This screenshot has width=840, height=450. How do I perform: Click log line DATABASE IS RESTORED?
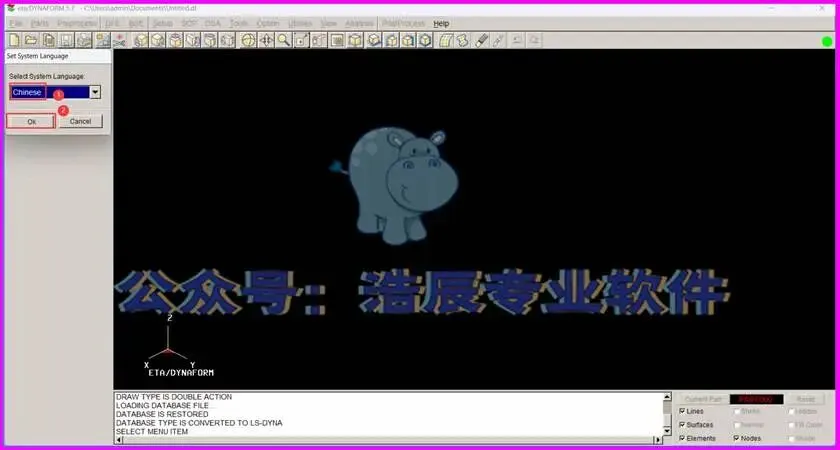pyautogui.click(x=162, y=414)
